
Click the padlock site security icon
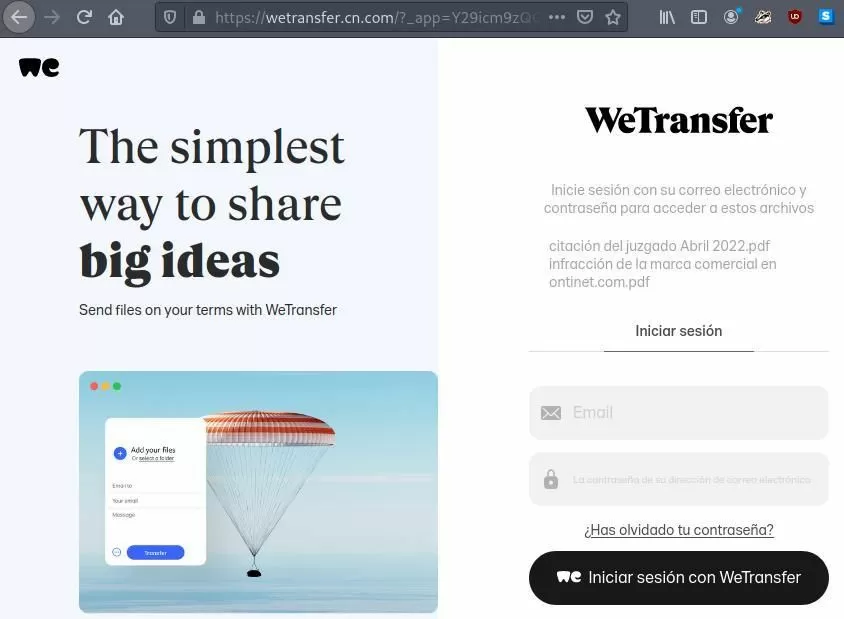199,18
